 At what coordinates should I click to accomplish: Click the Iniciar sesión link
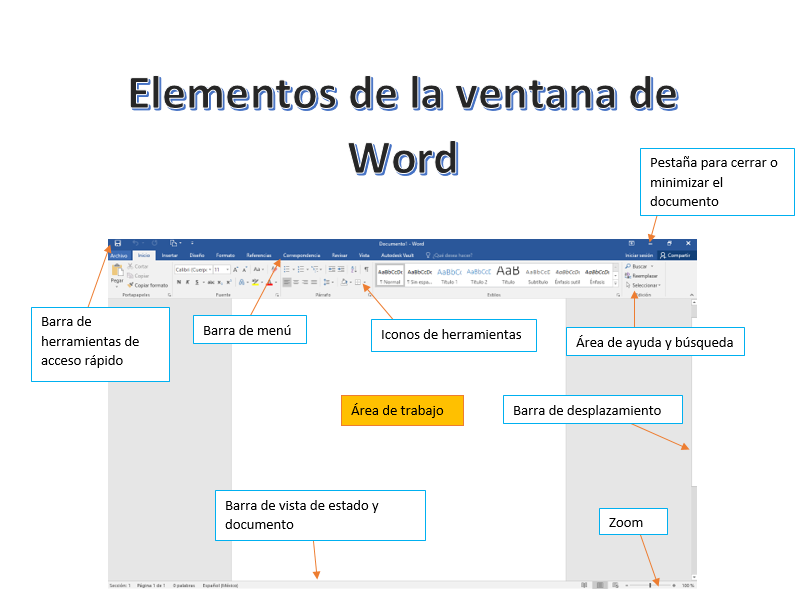pos(639,255)
